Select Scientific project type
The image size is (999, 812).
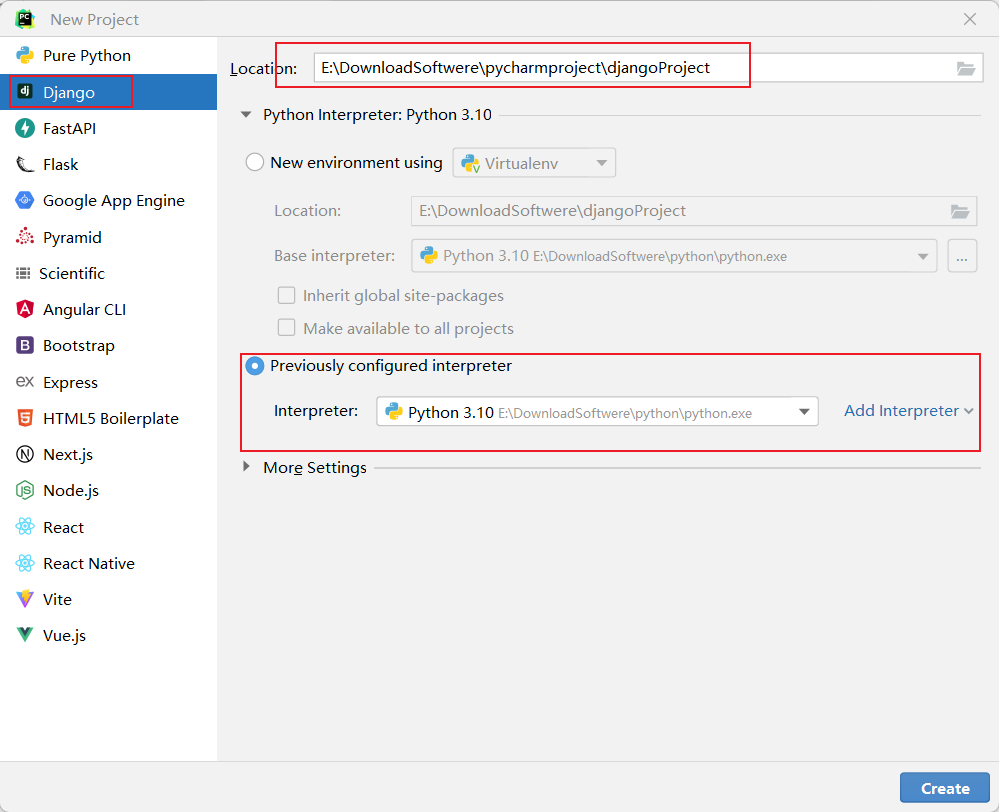(x=108, y=273)
